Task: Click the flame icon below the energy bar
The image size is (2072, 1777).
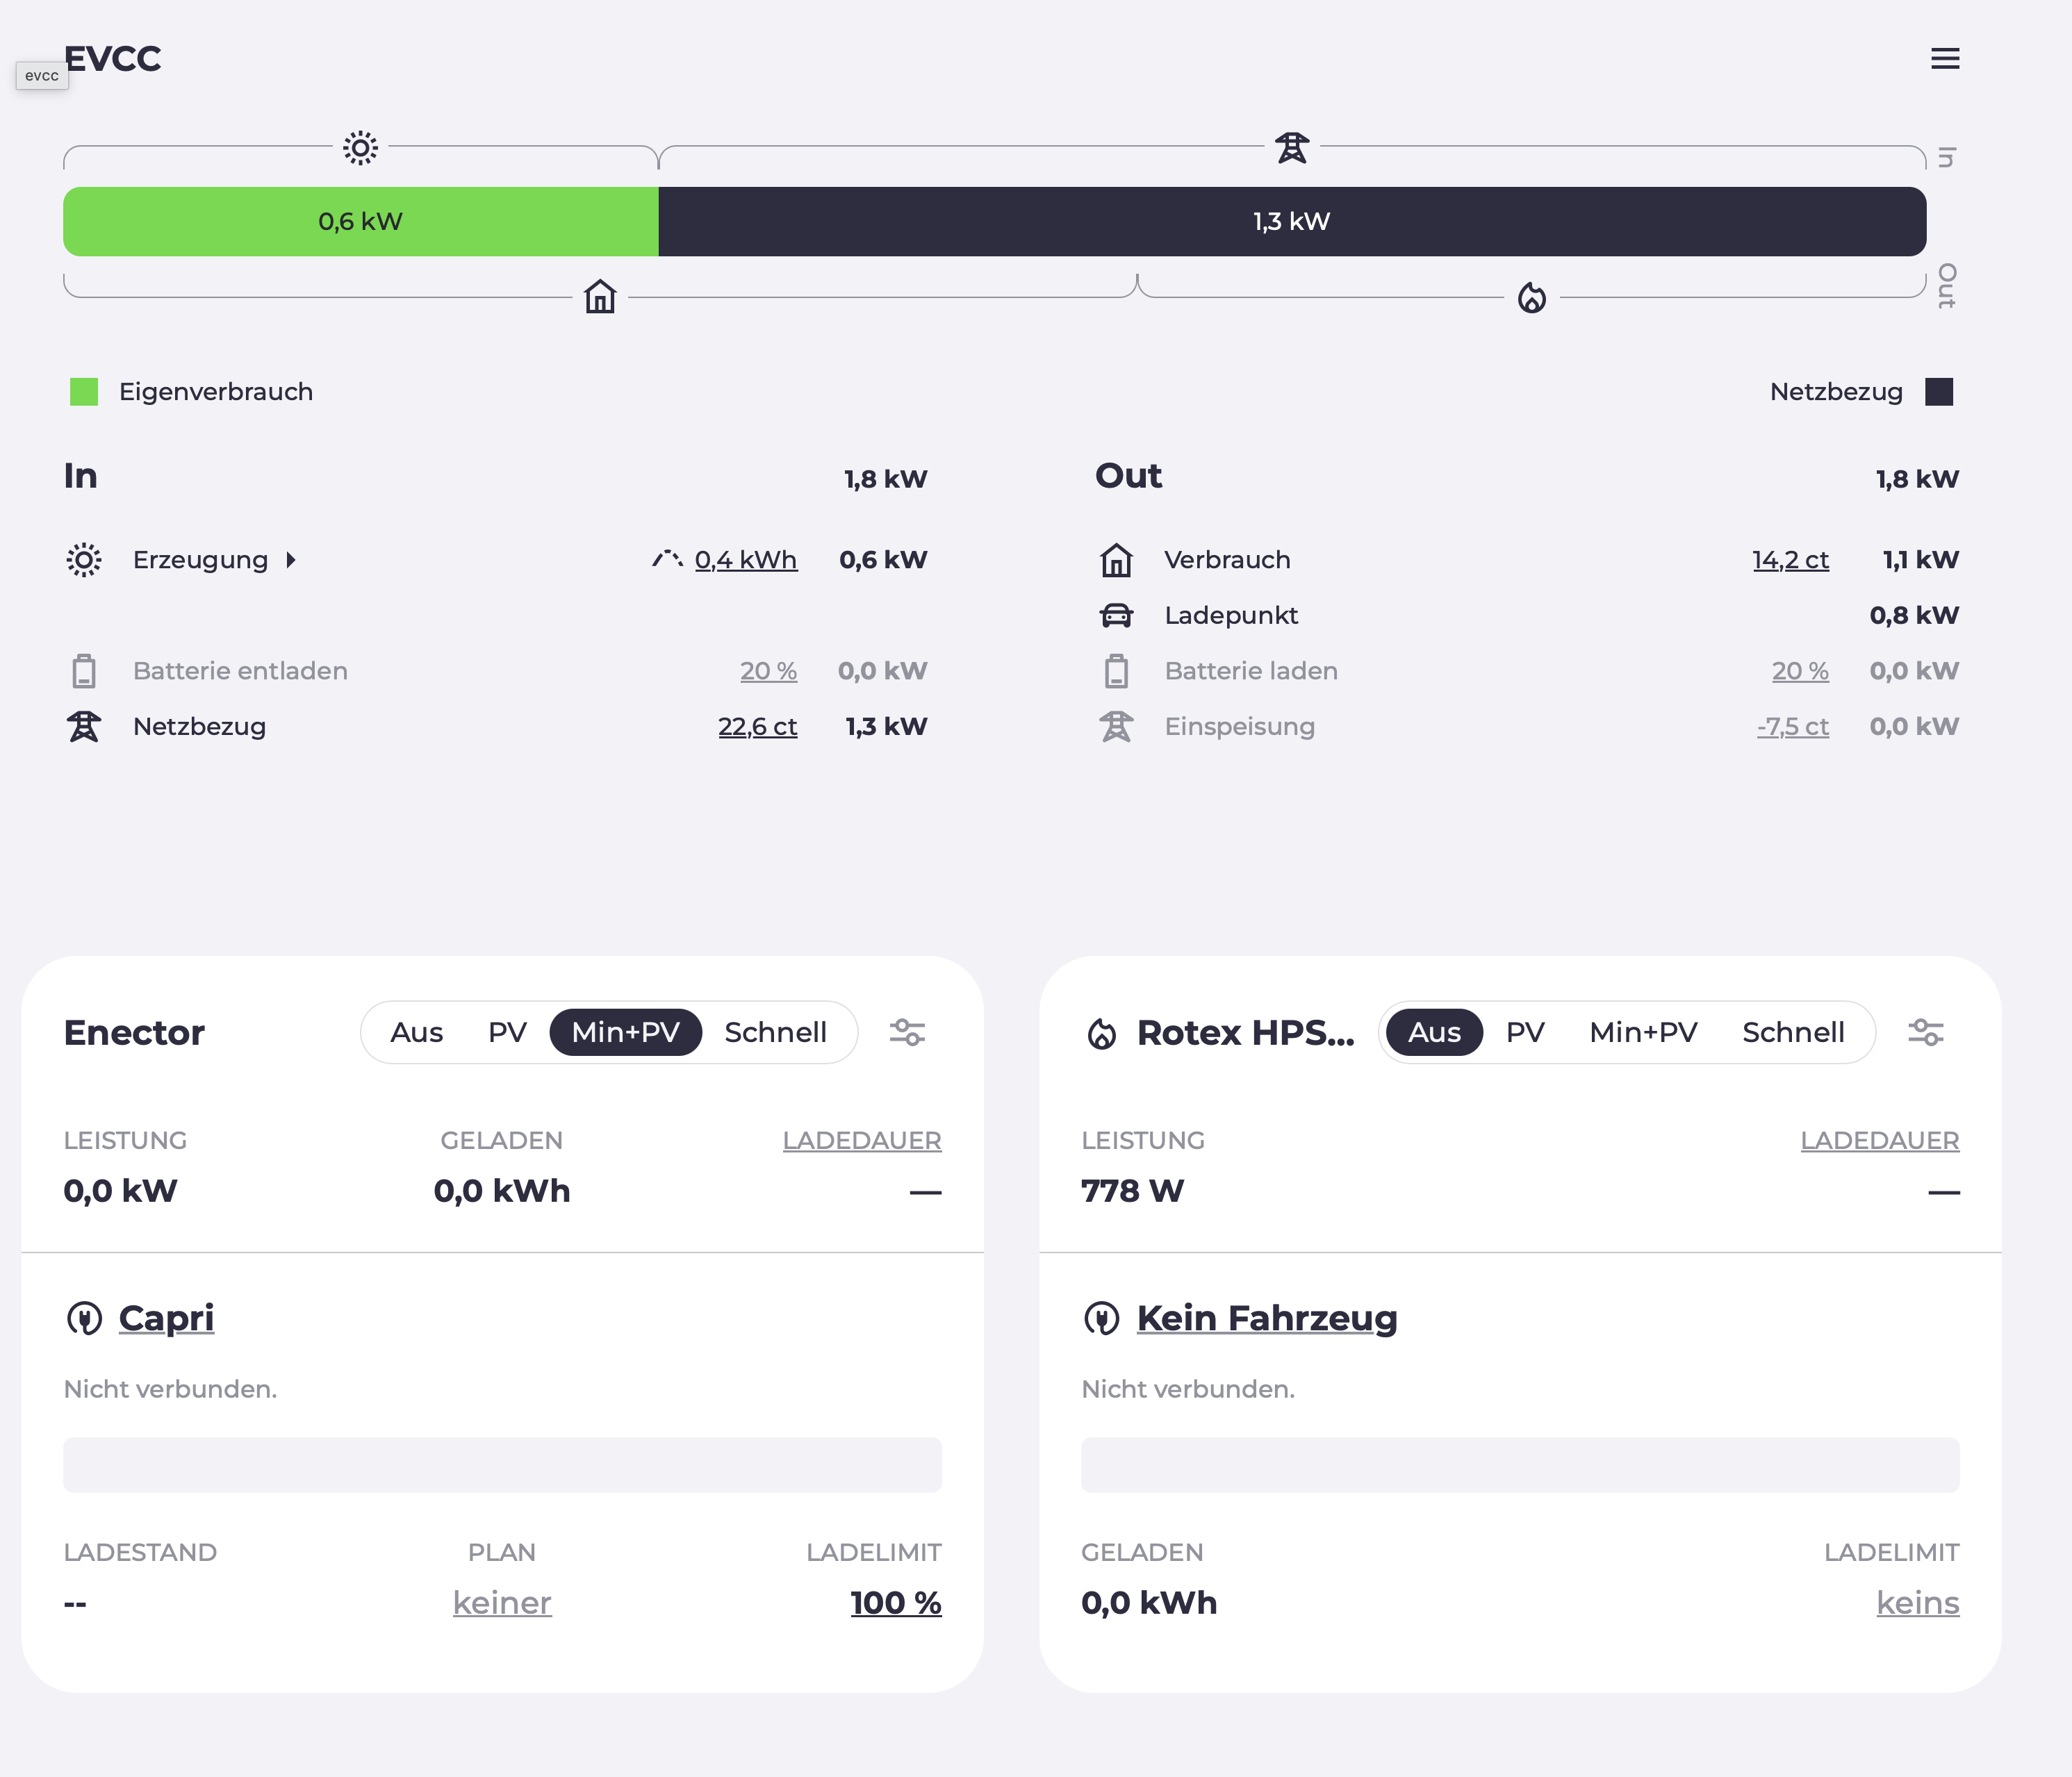Action: tap(1531, 297)
